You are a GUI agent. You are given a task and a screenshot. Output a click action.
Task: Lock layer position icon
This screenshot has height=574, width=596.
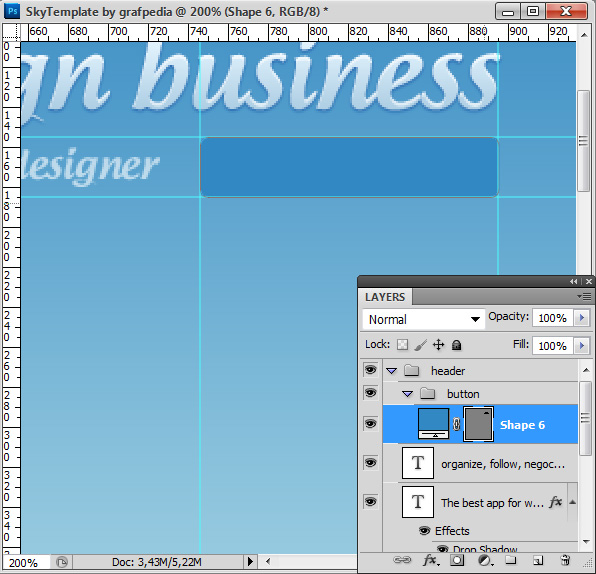[x=438, y=345]
